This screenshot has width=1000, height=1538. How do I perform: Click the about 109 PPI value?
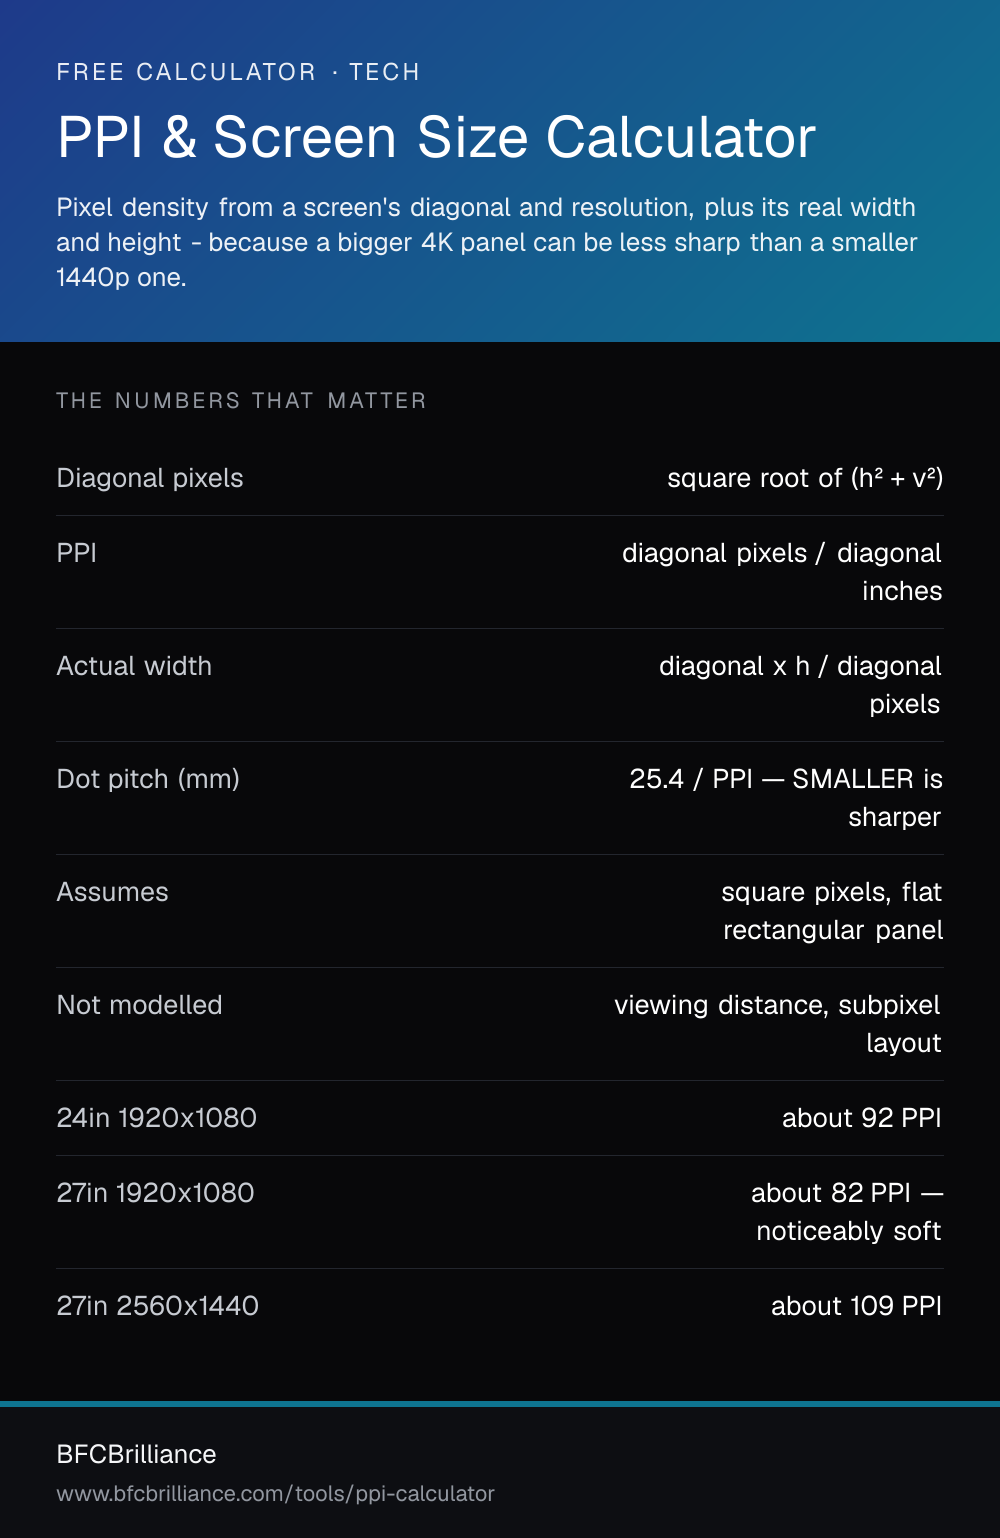(857, 1306)
